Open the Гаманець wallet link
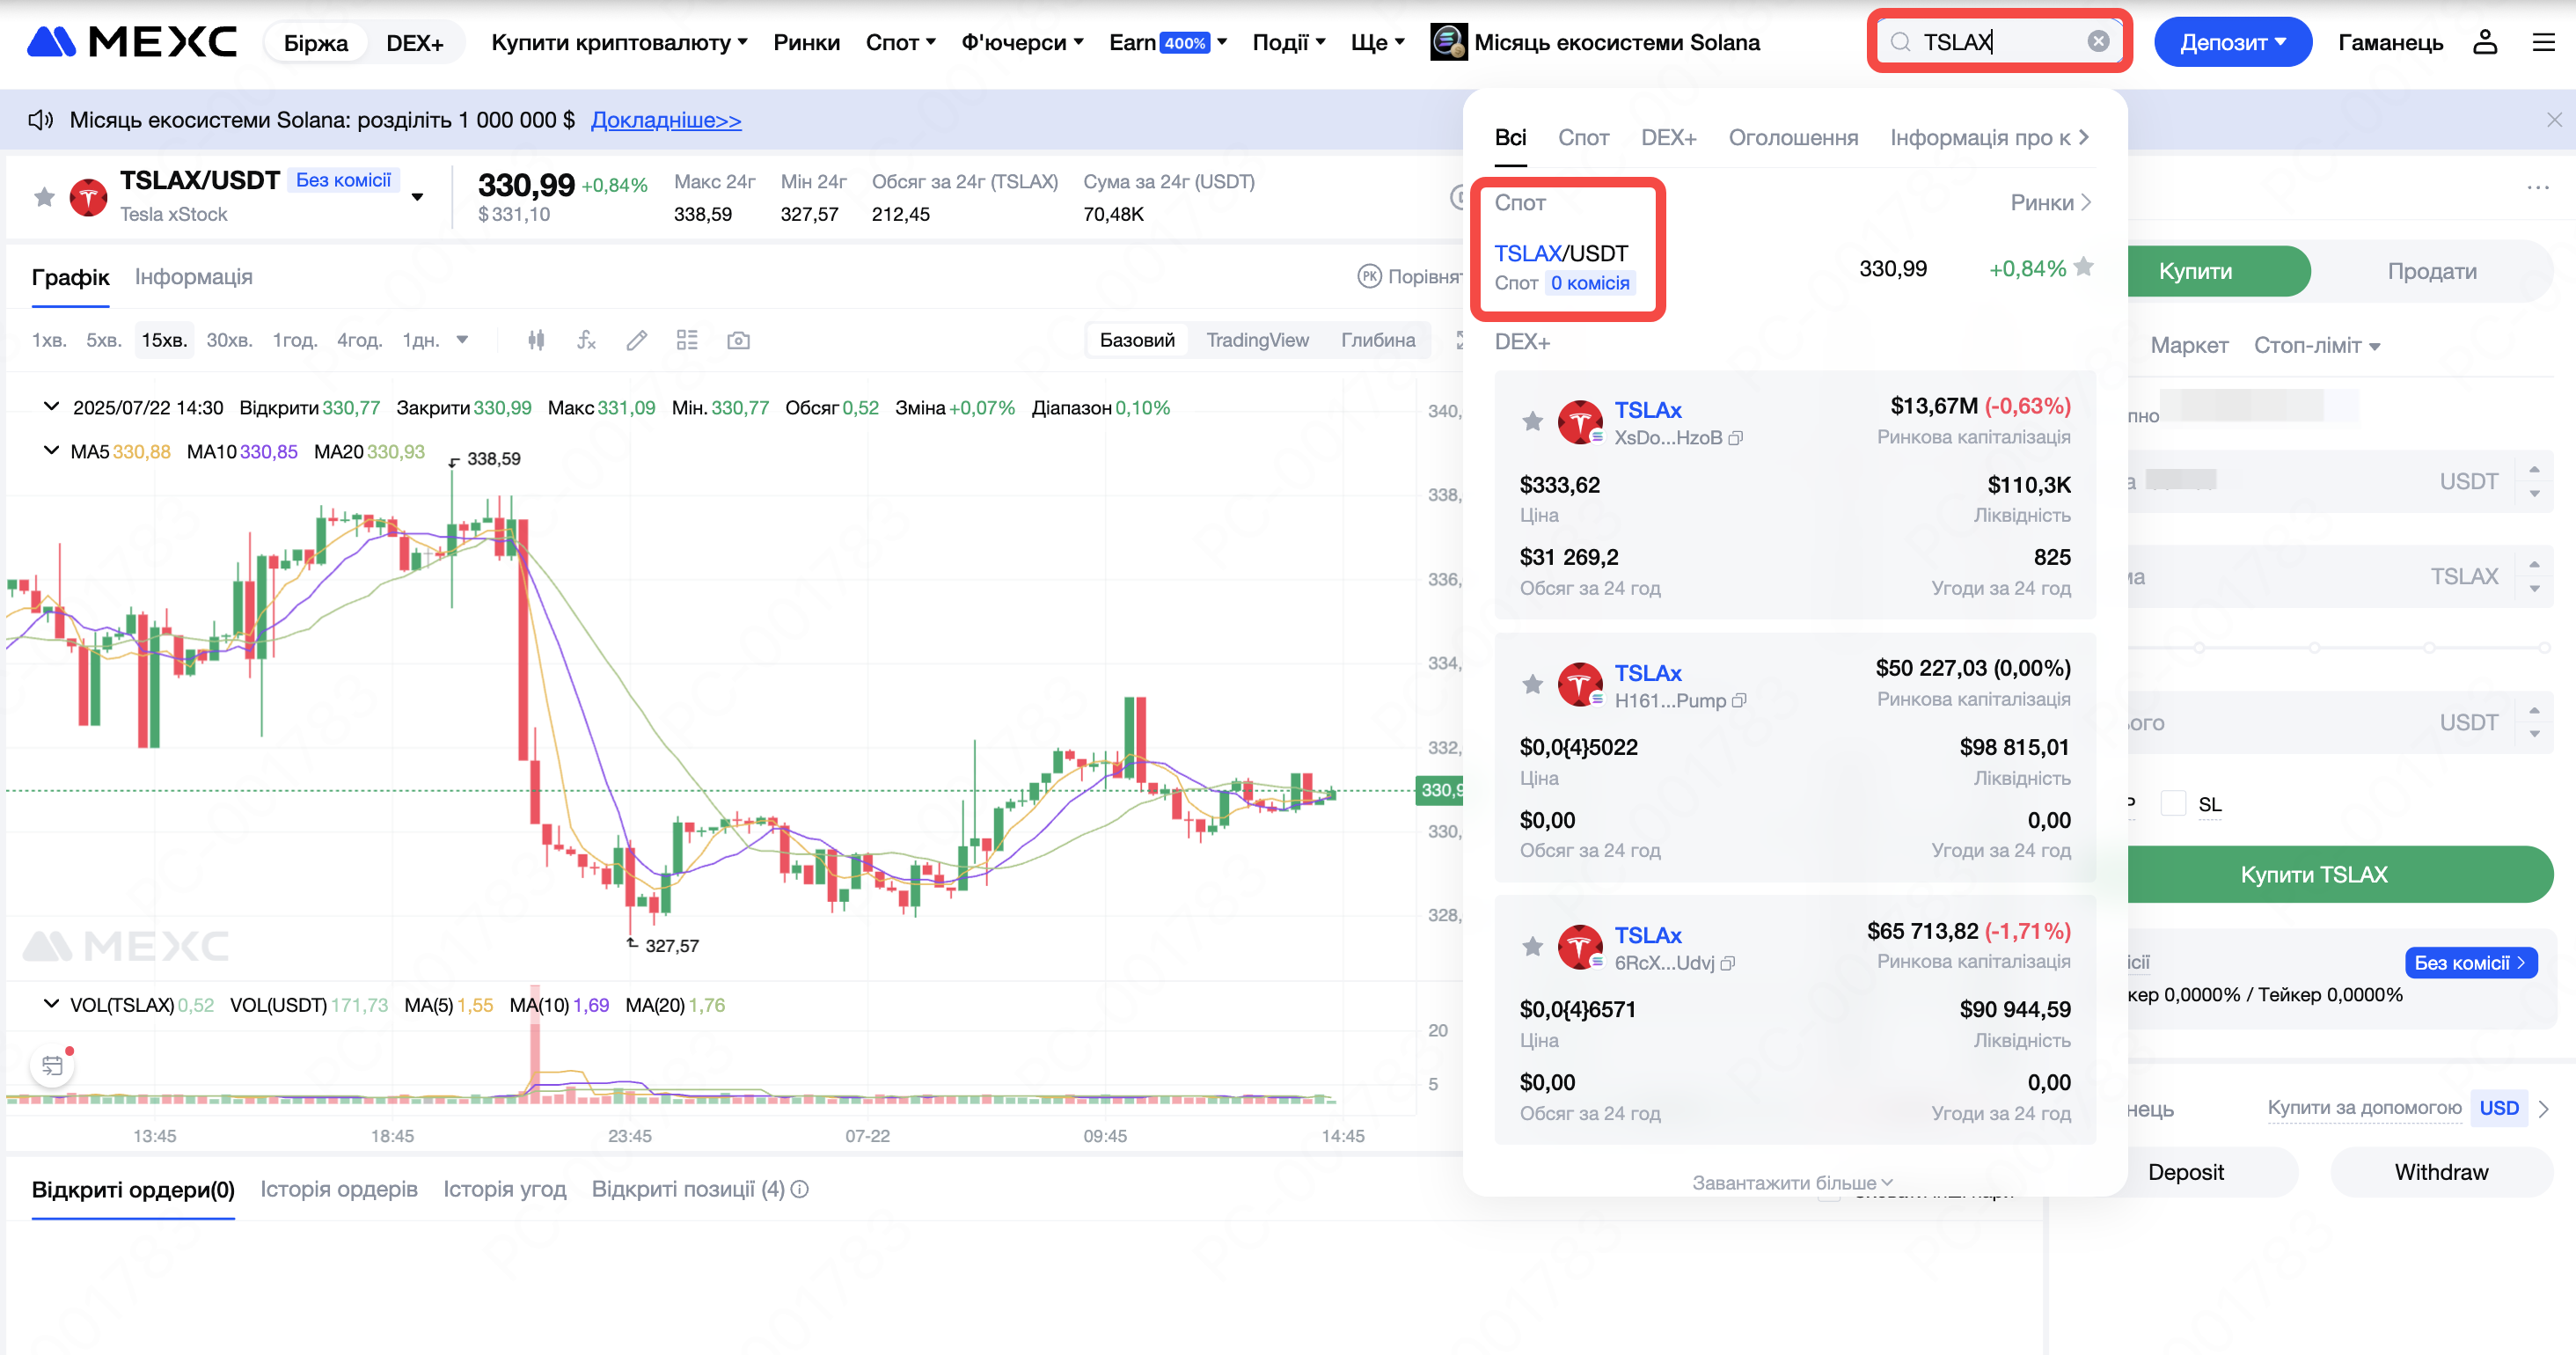 (x=2390, y=42)
